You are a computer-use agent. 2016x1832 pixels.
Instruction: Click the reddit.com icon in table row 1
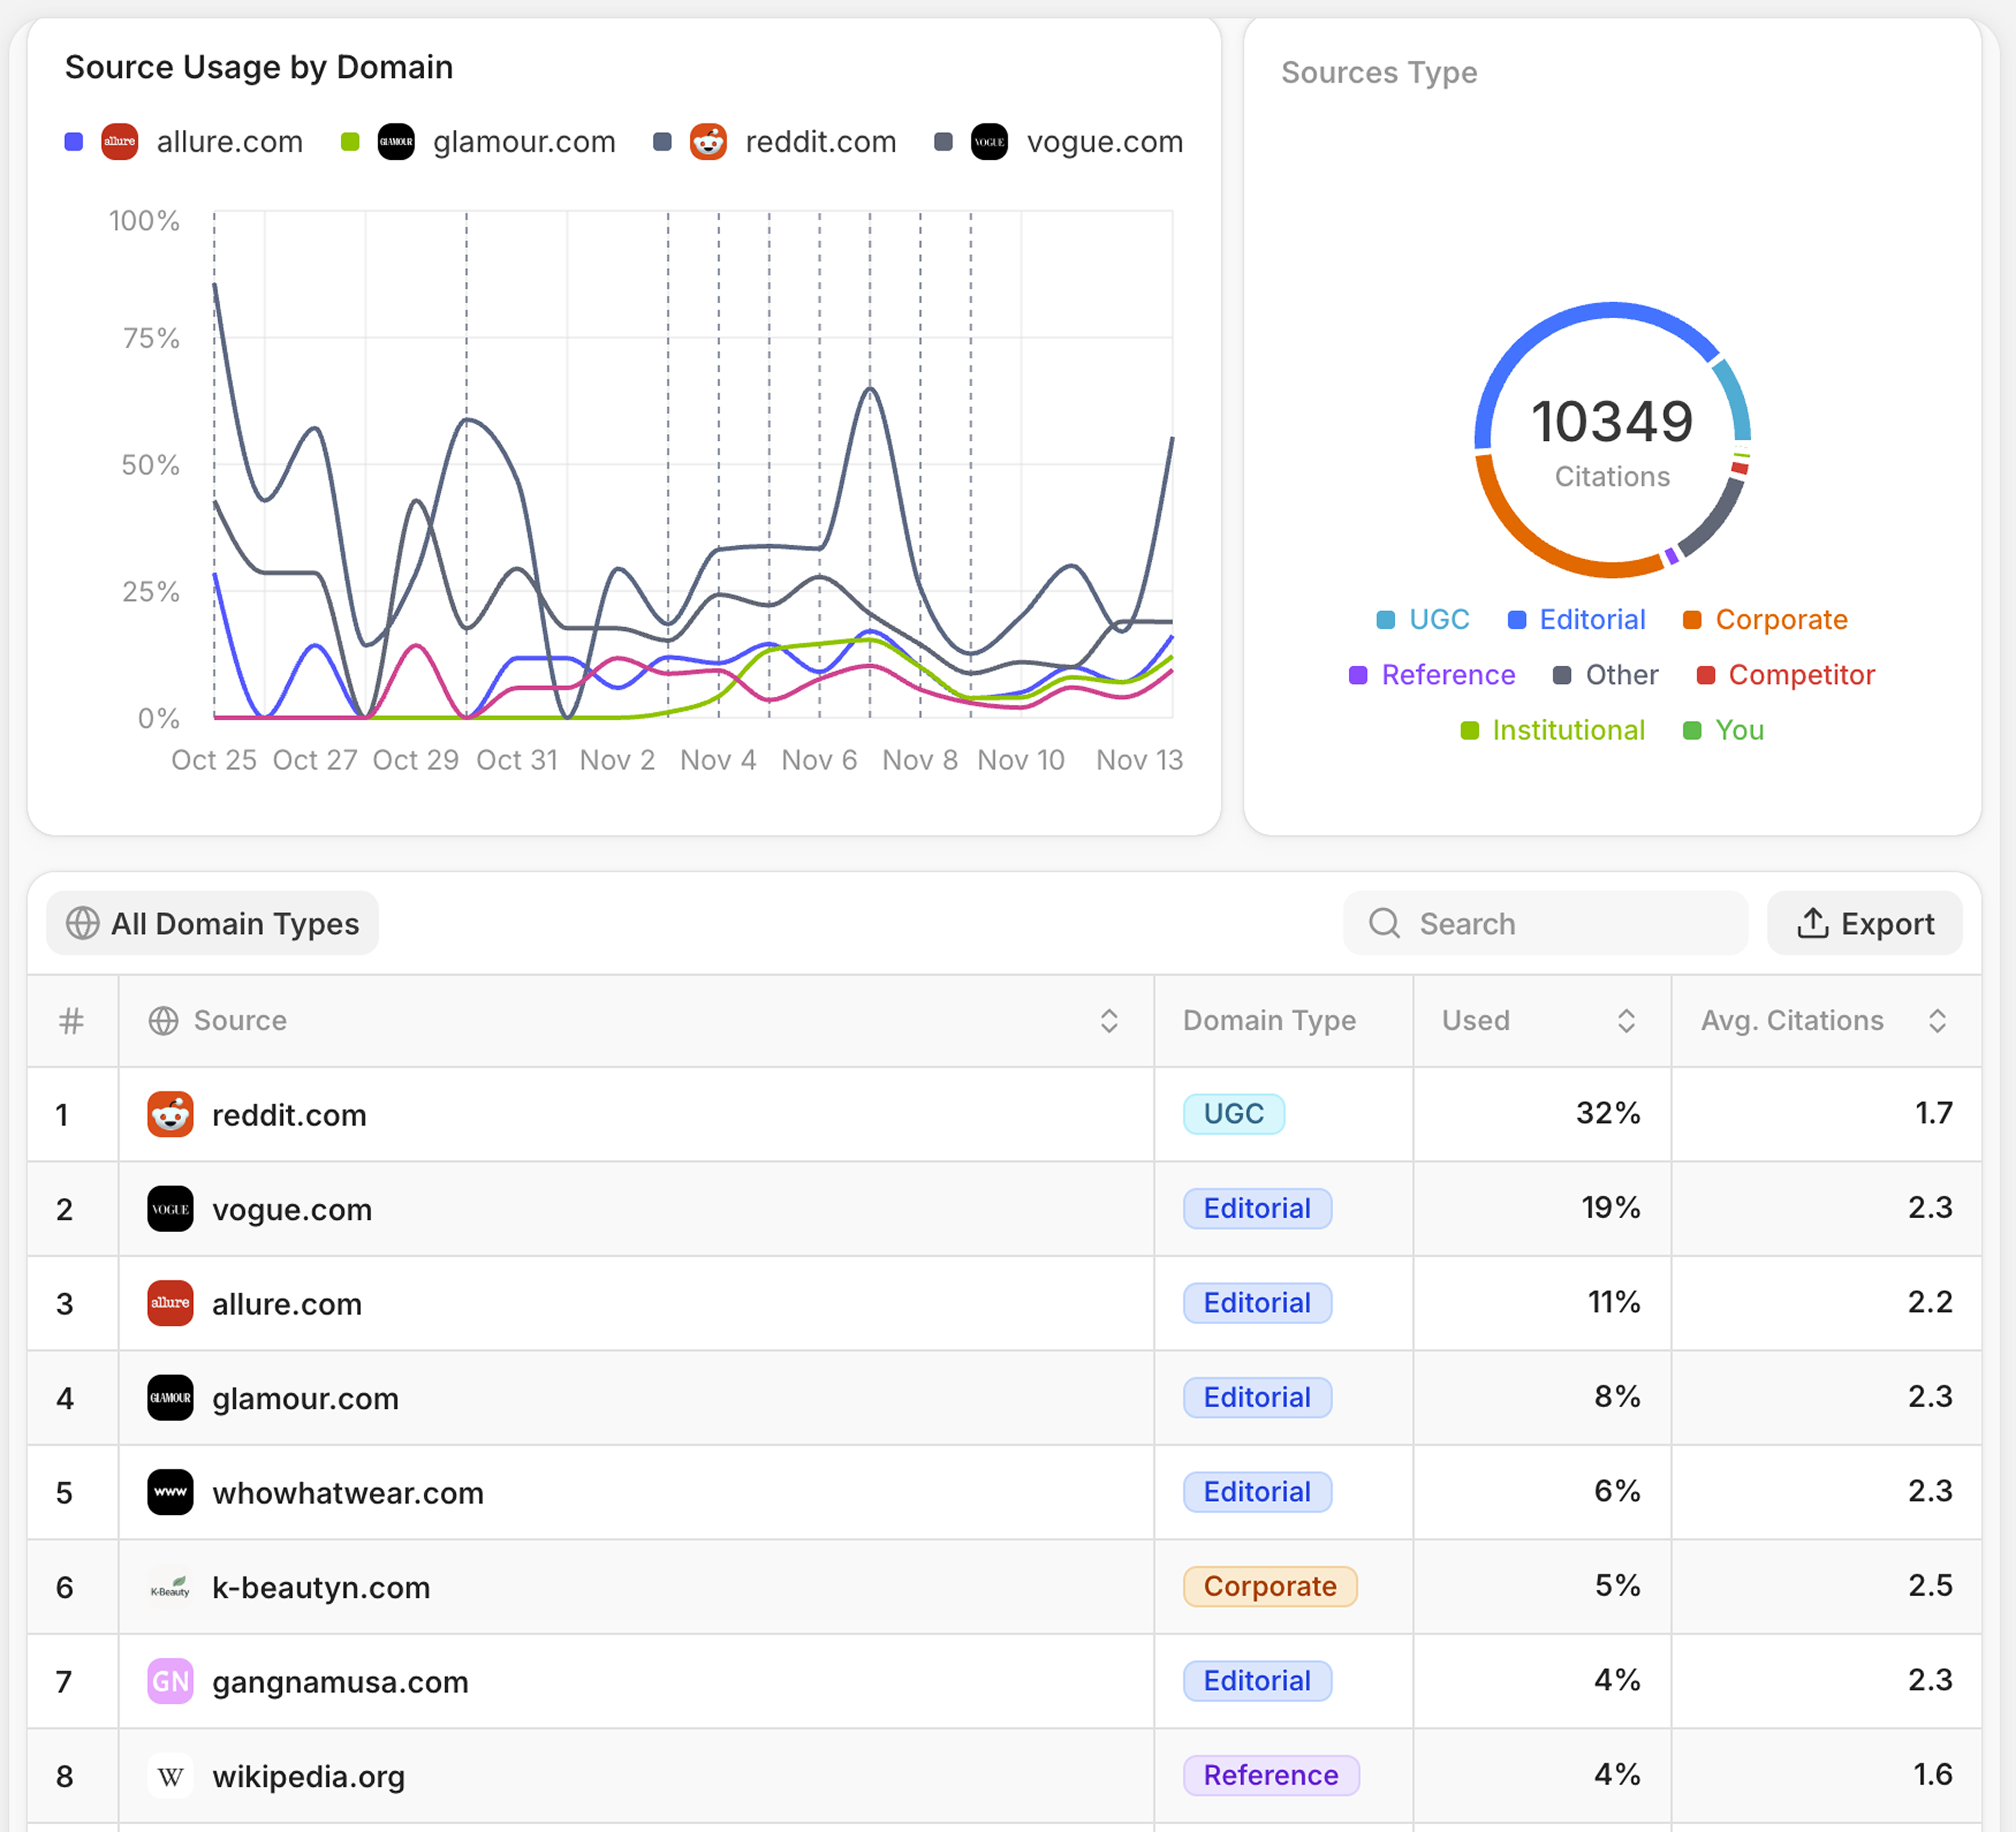coord(170,1114)
